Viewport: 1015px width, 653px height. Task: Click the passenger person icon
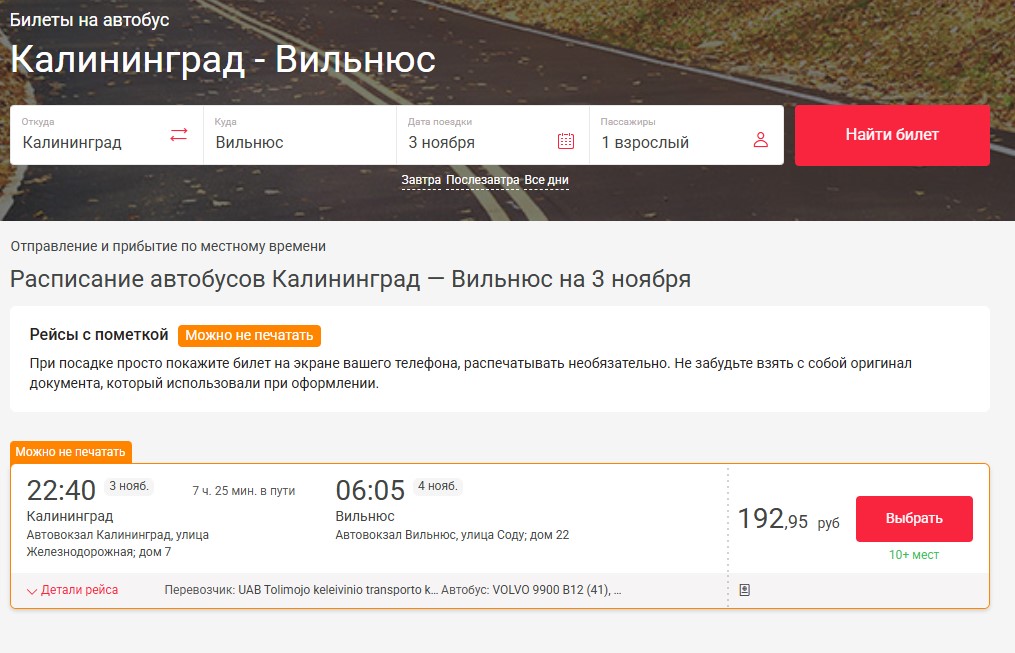tap(761, 138)
